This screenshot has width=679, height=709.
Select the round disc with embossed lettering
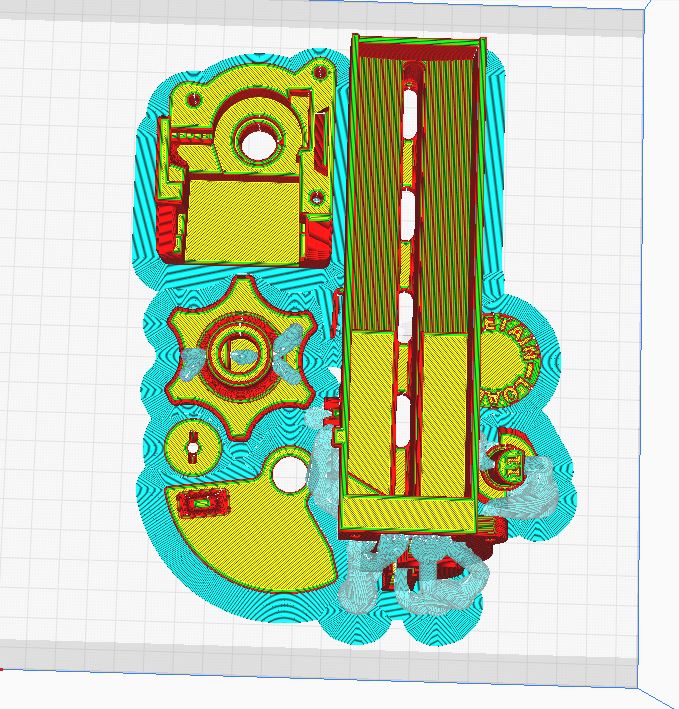[511, 359]
